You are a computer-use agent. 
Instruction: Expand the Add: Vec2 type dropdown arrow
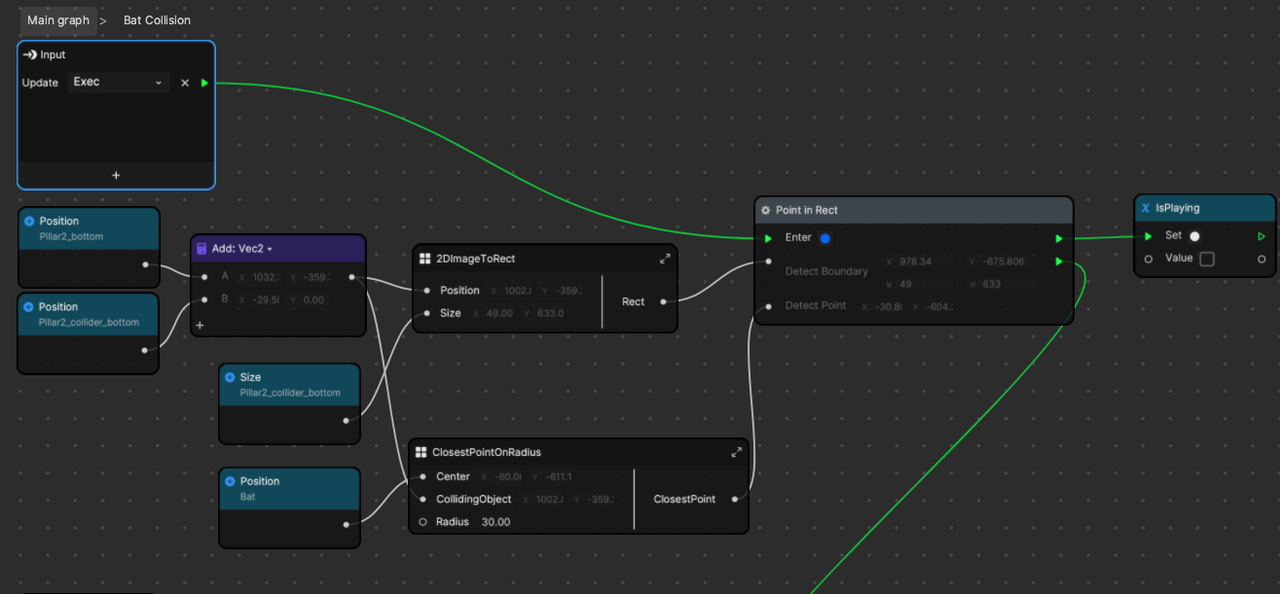(x=270, y=249)
